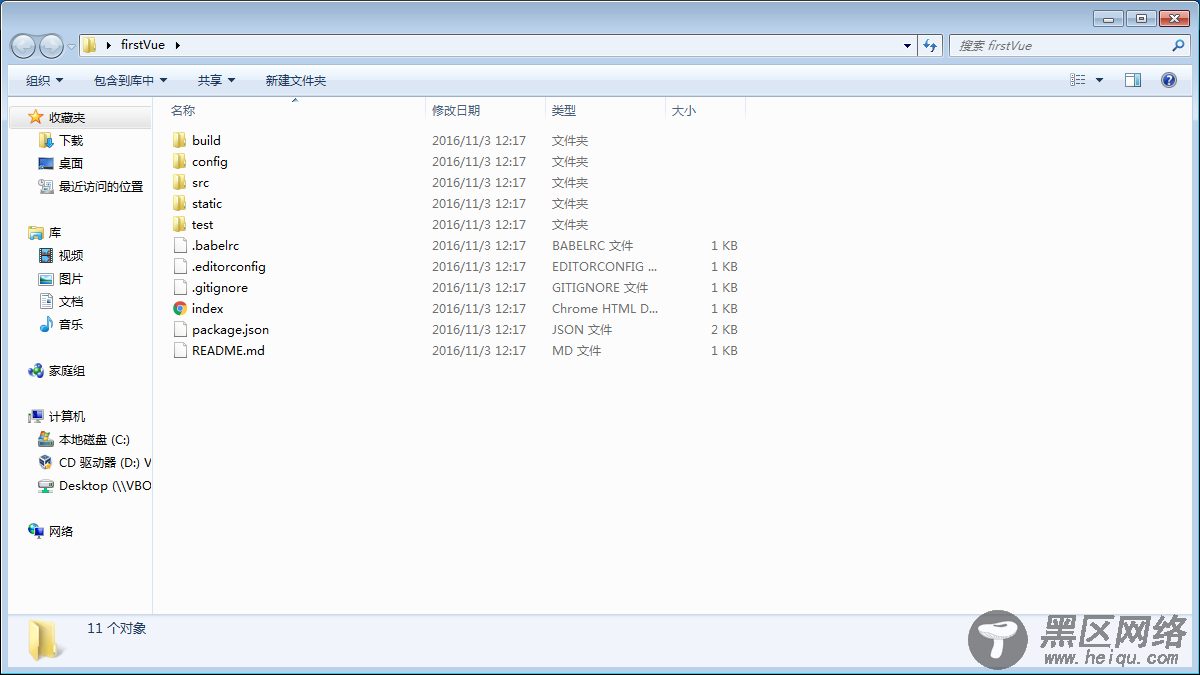Open the more view options dropdown arrow
Image resolution: width=1200 pixels, height=675 pixels.
pos(1099,80)
